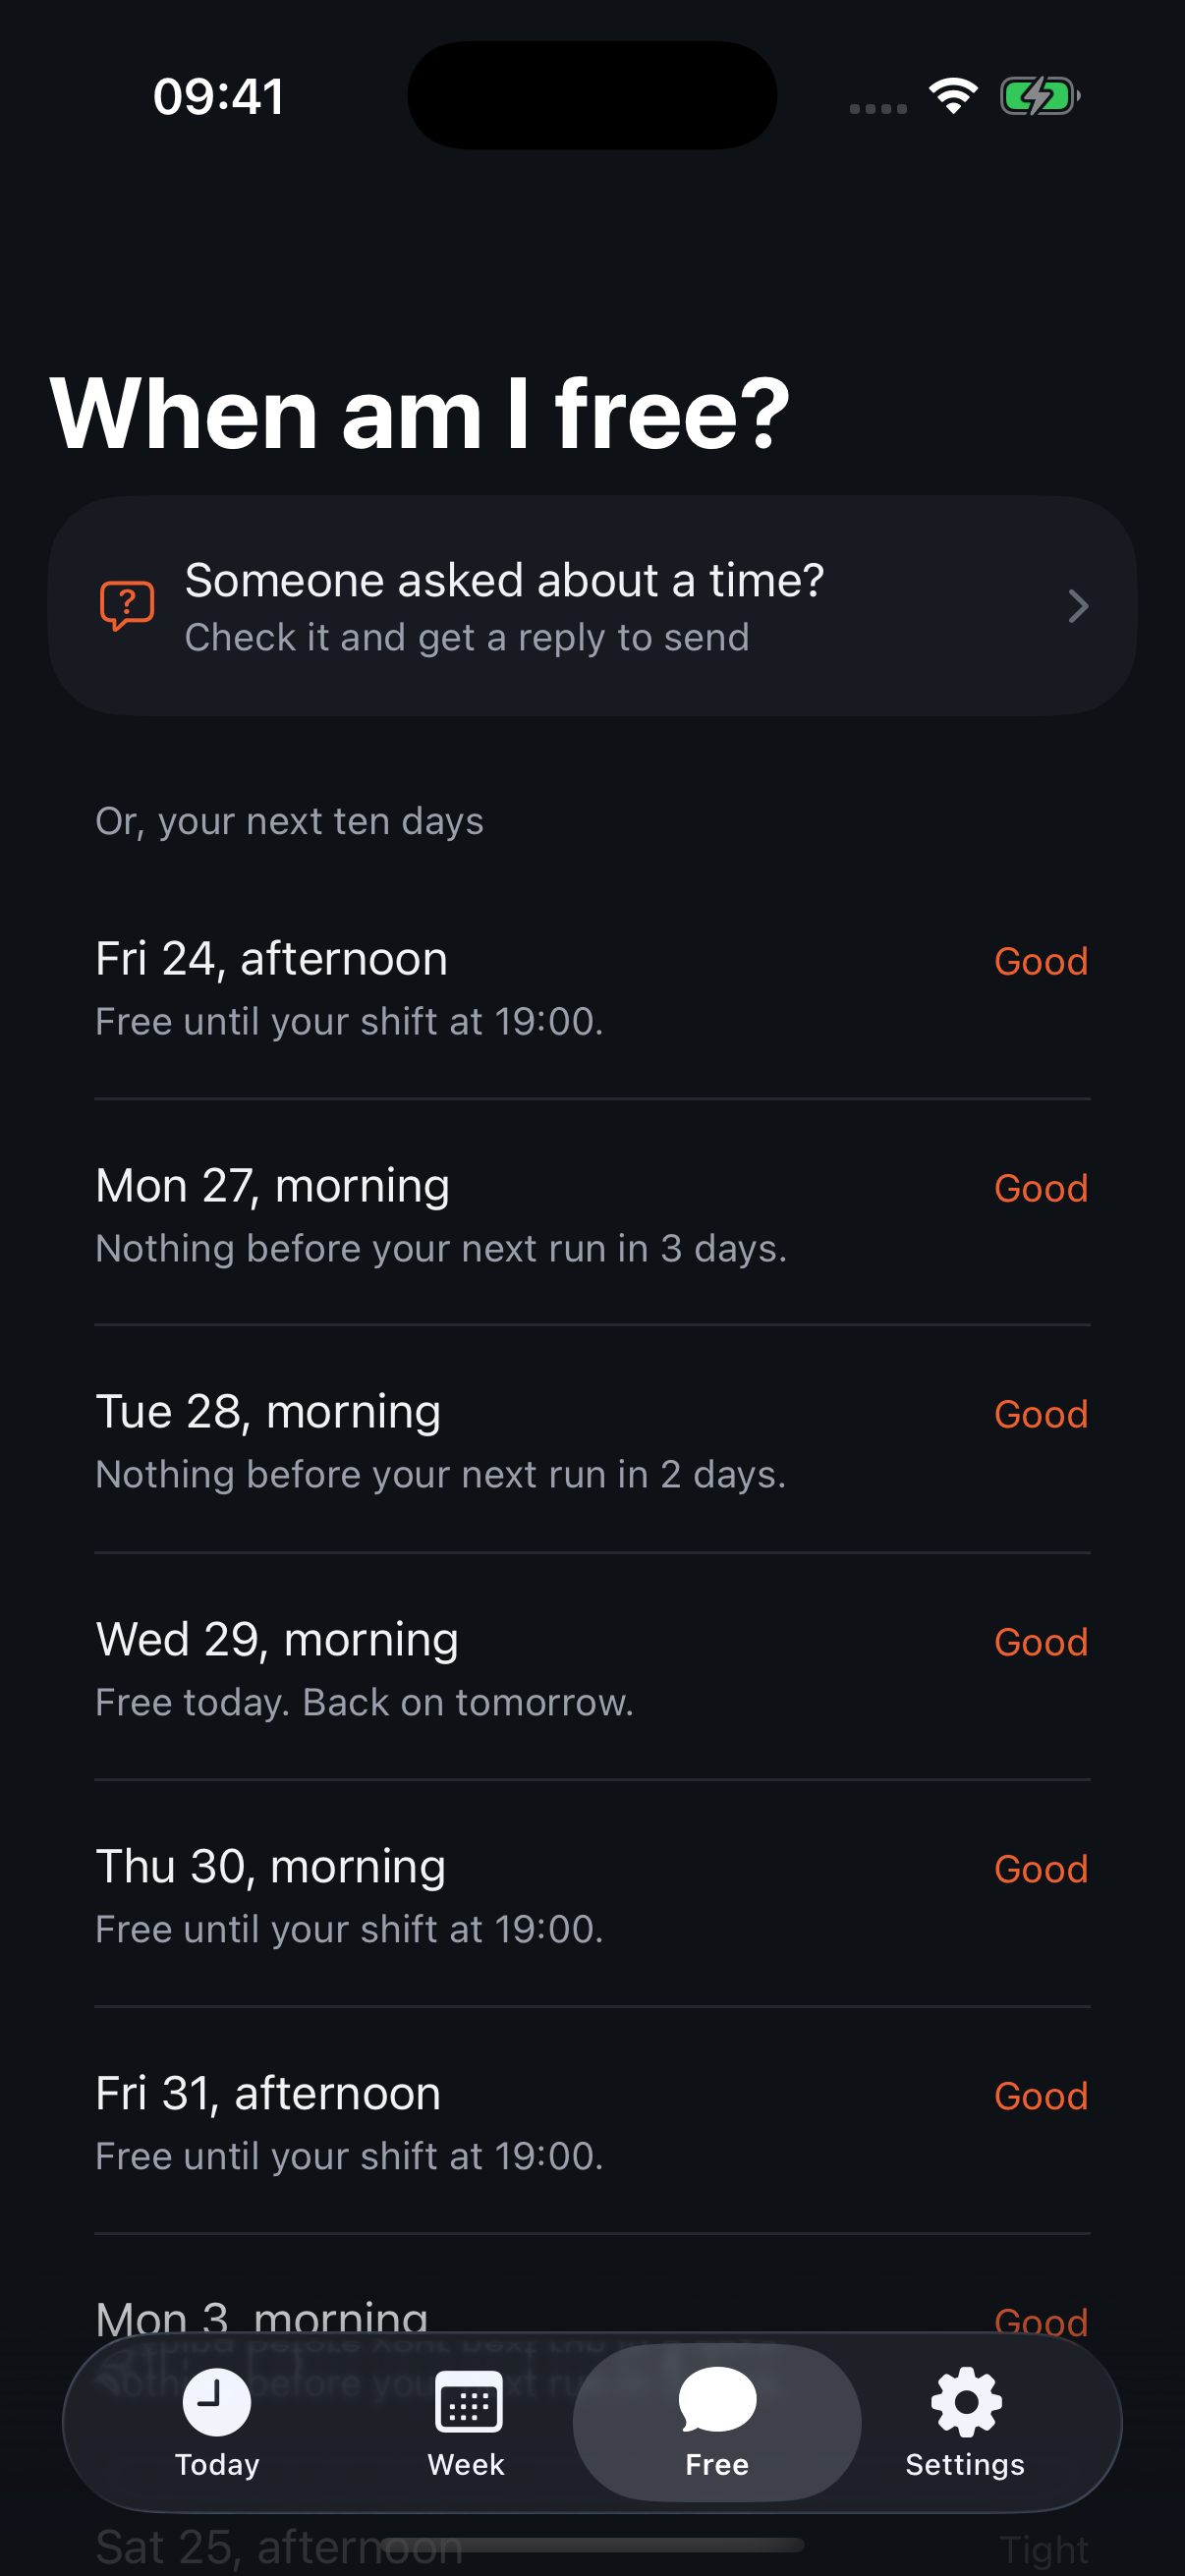Open Today tab clock icon
The width and height of the screenshot is (1185, 2576).
pyautogui.click(x=217, y=2401)
